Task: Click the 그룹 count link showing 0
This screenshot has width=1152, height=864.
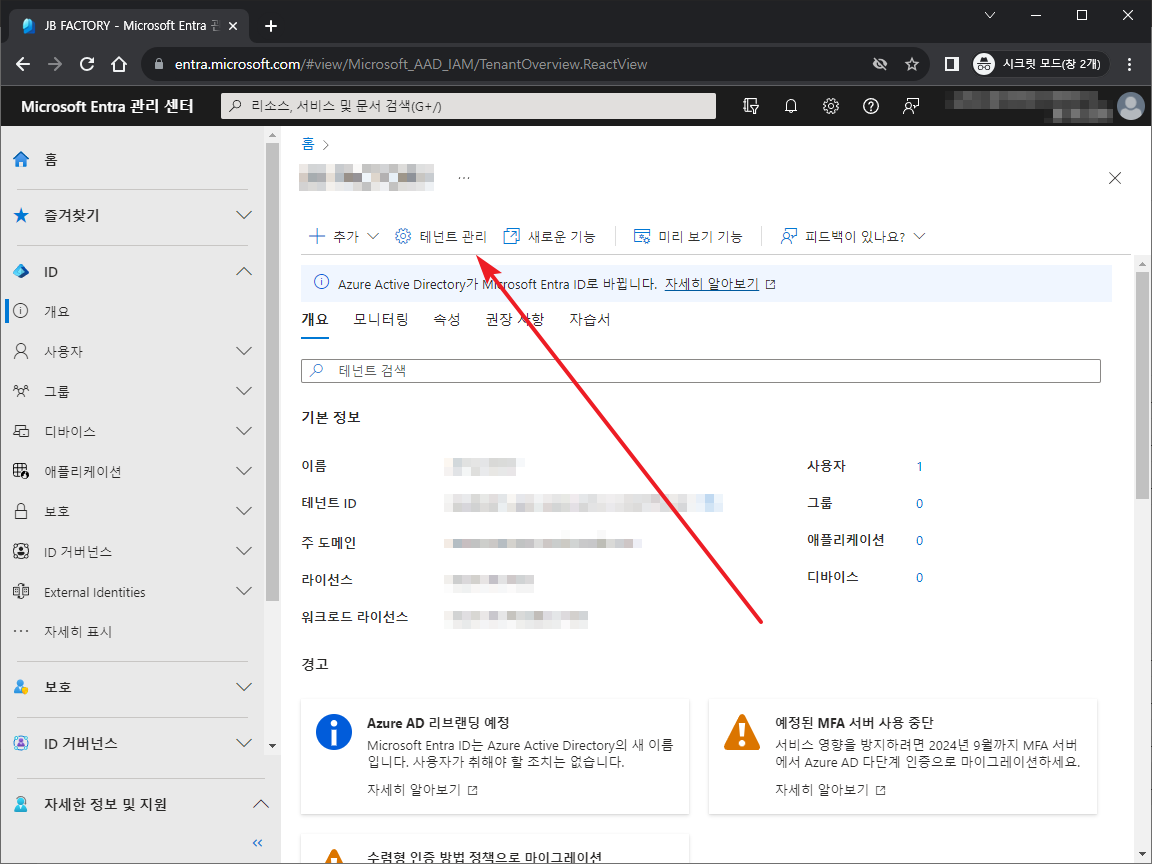Action: pos(919,503)
